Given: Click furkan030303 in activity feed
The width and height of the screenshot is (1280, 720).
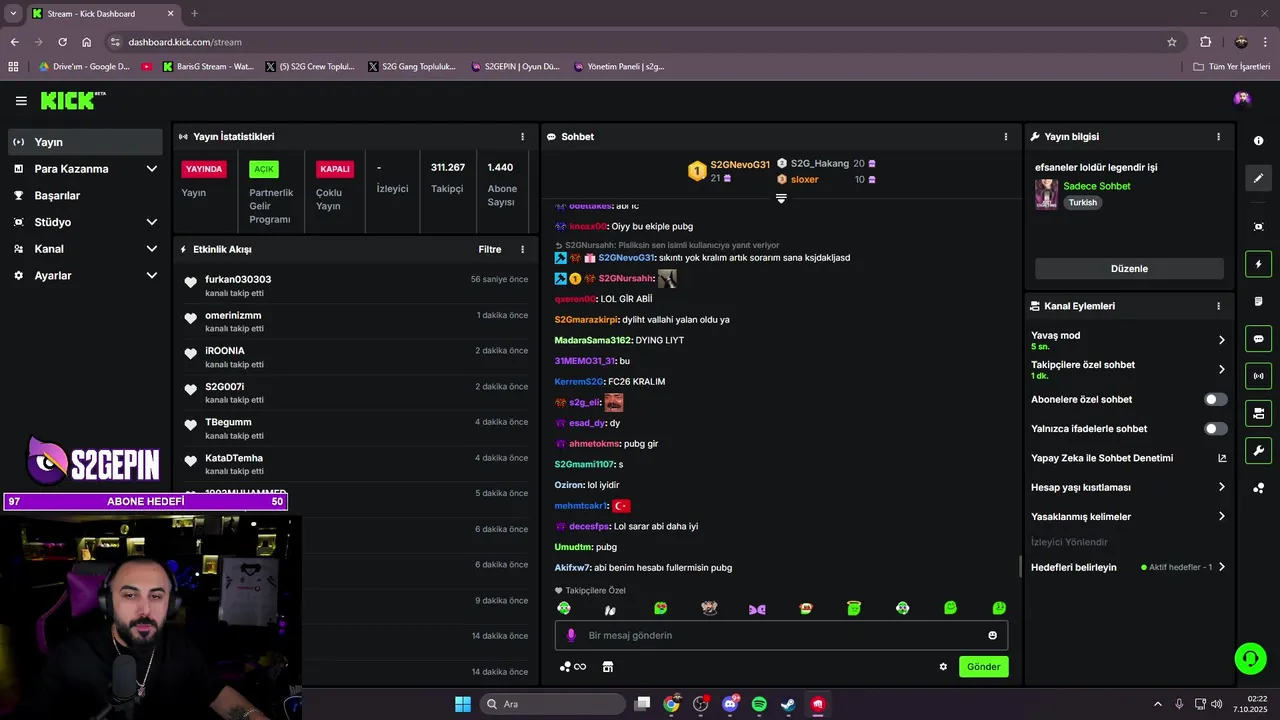Looking at the screenshot, I should 238,279.
